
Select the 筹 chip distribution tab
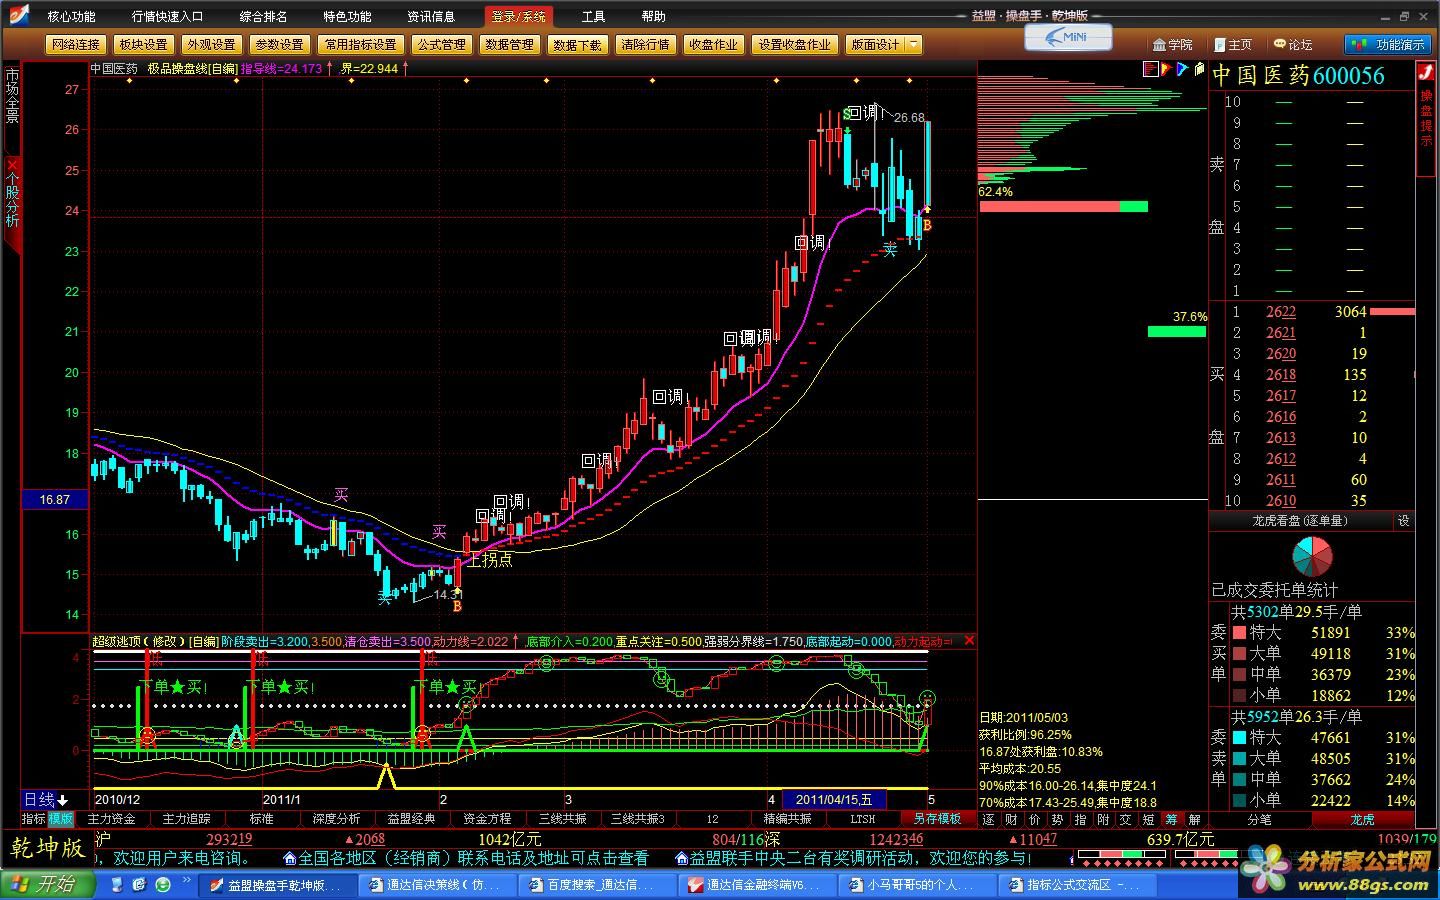pos(1171,820)
